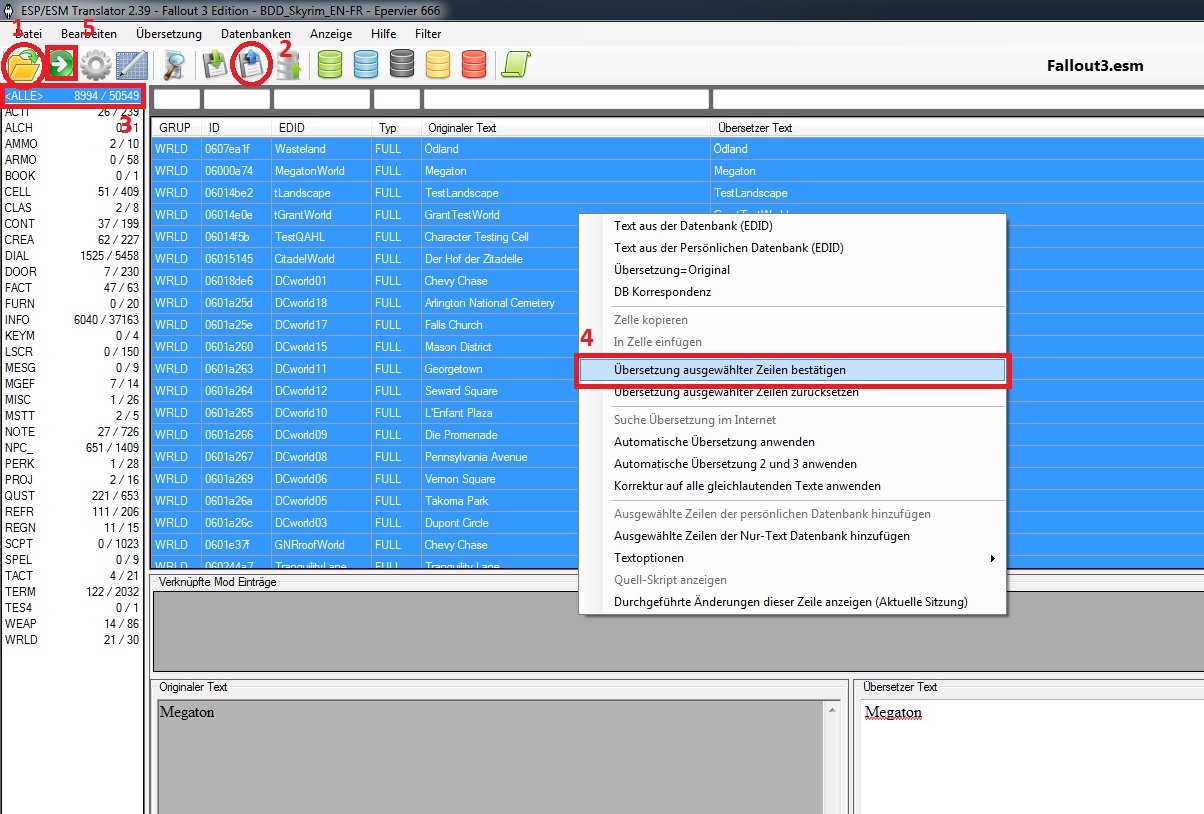Select 'Übersetzung=Original' in context menu
The height and width of the screenshot is (814, 1204).
tap(794, 270)
